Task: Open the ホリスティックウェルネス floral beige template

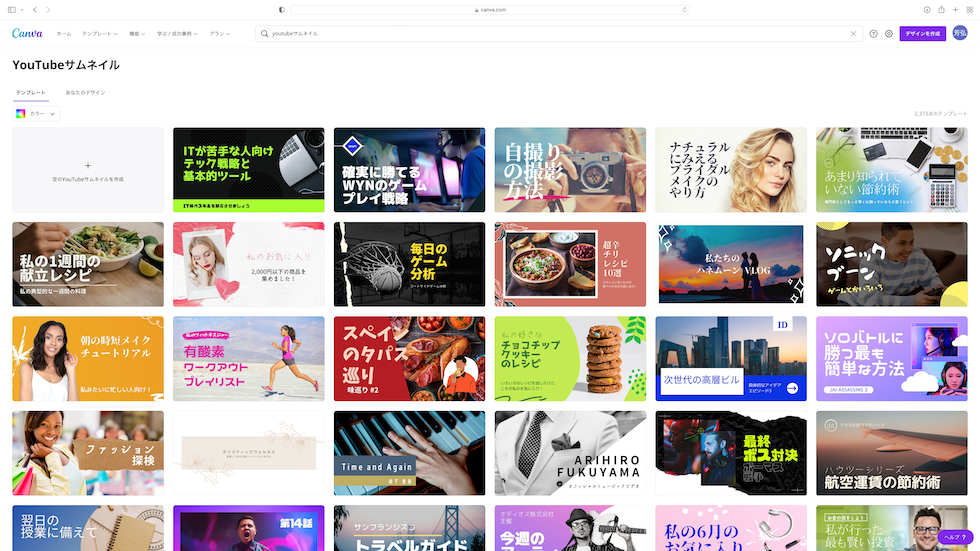Action: pos(249,453)
